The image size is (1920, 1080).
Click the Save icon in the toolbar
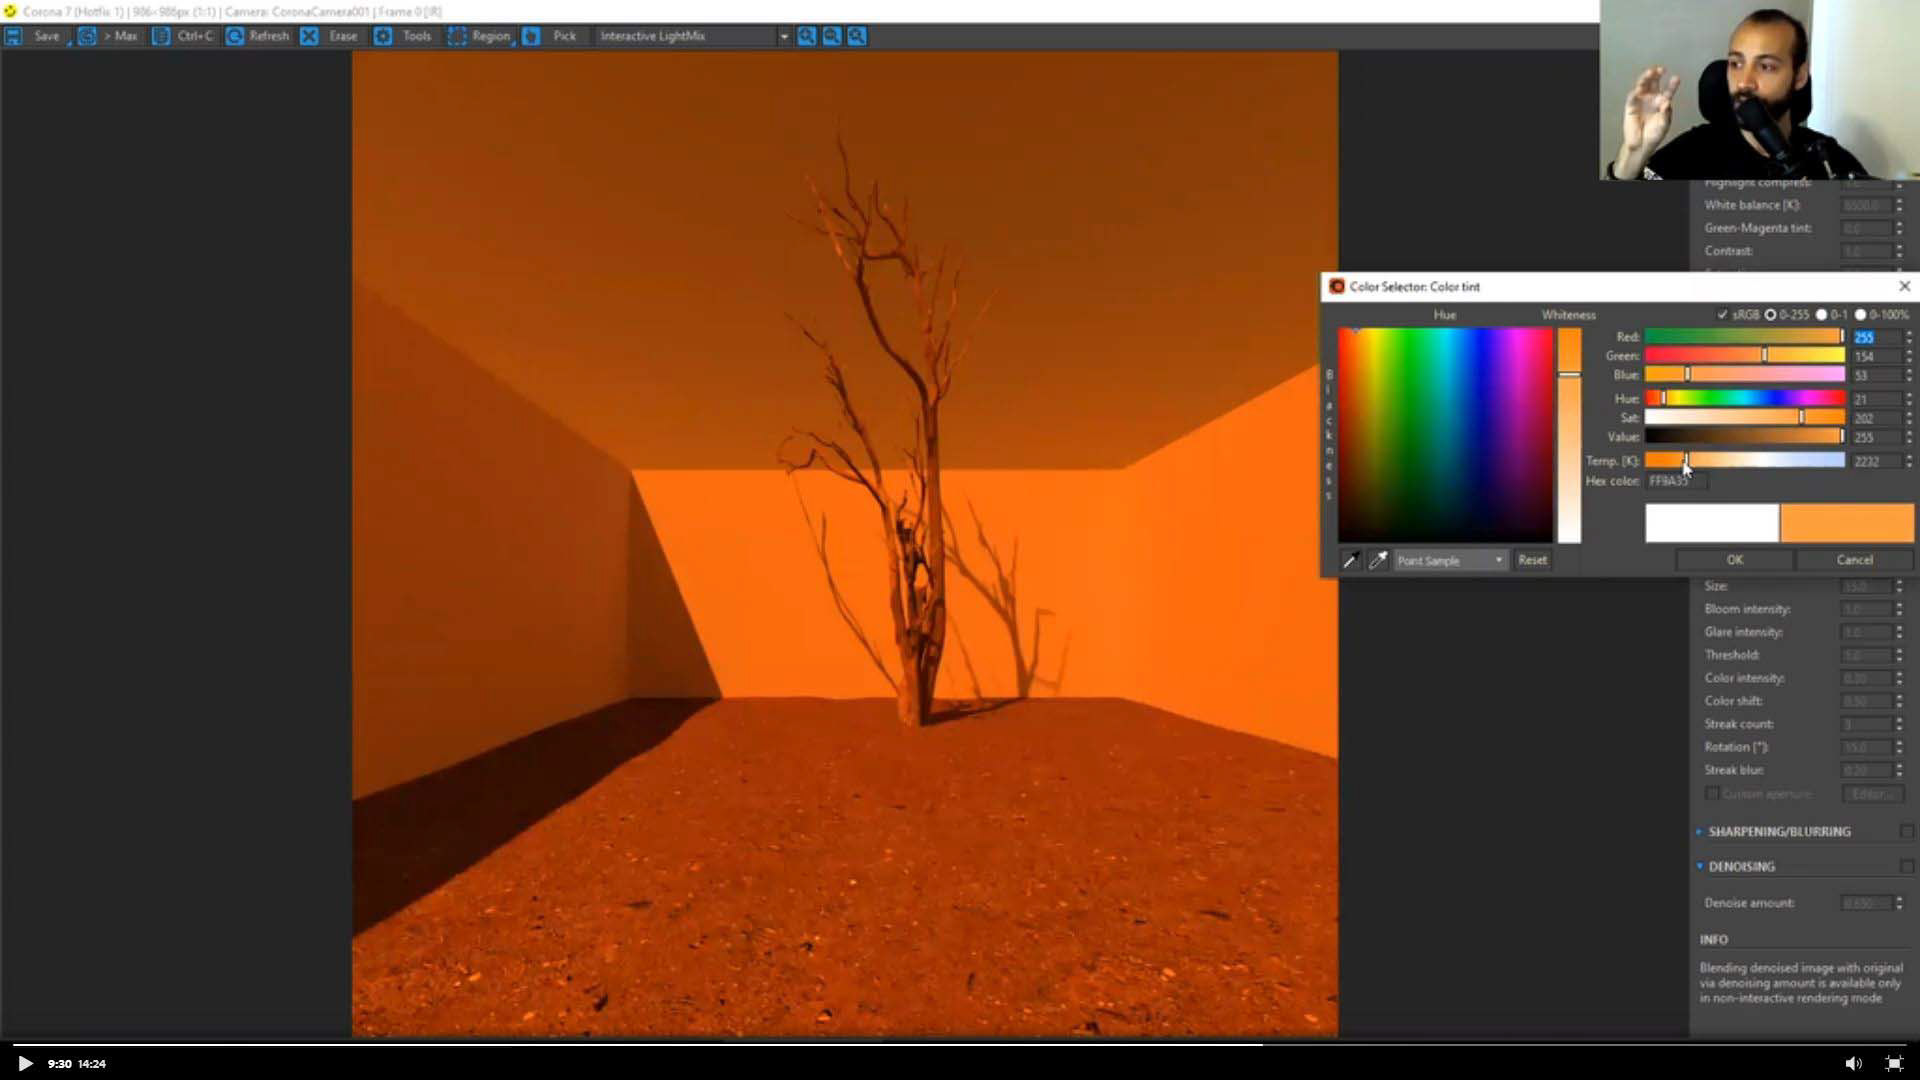click(x=14, y=36)
